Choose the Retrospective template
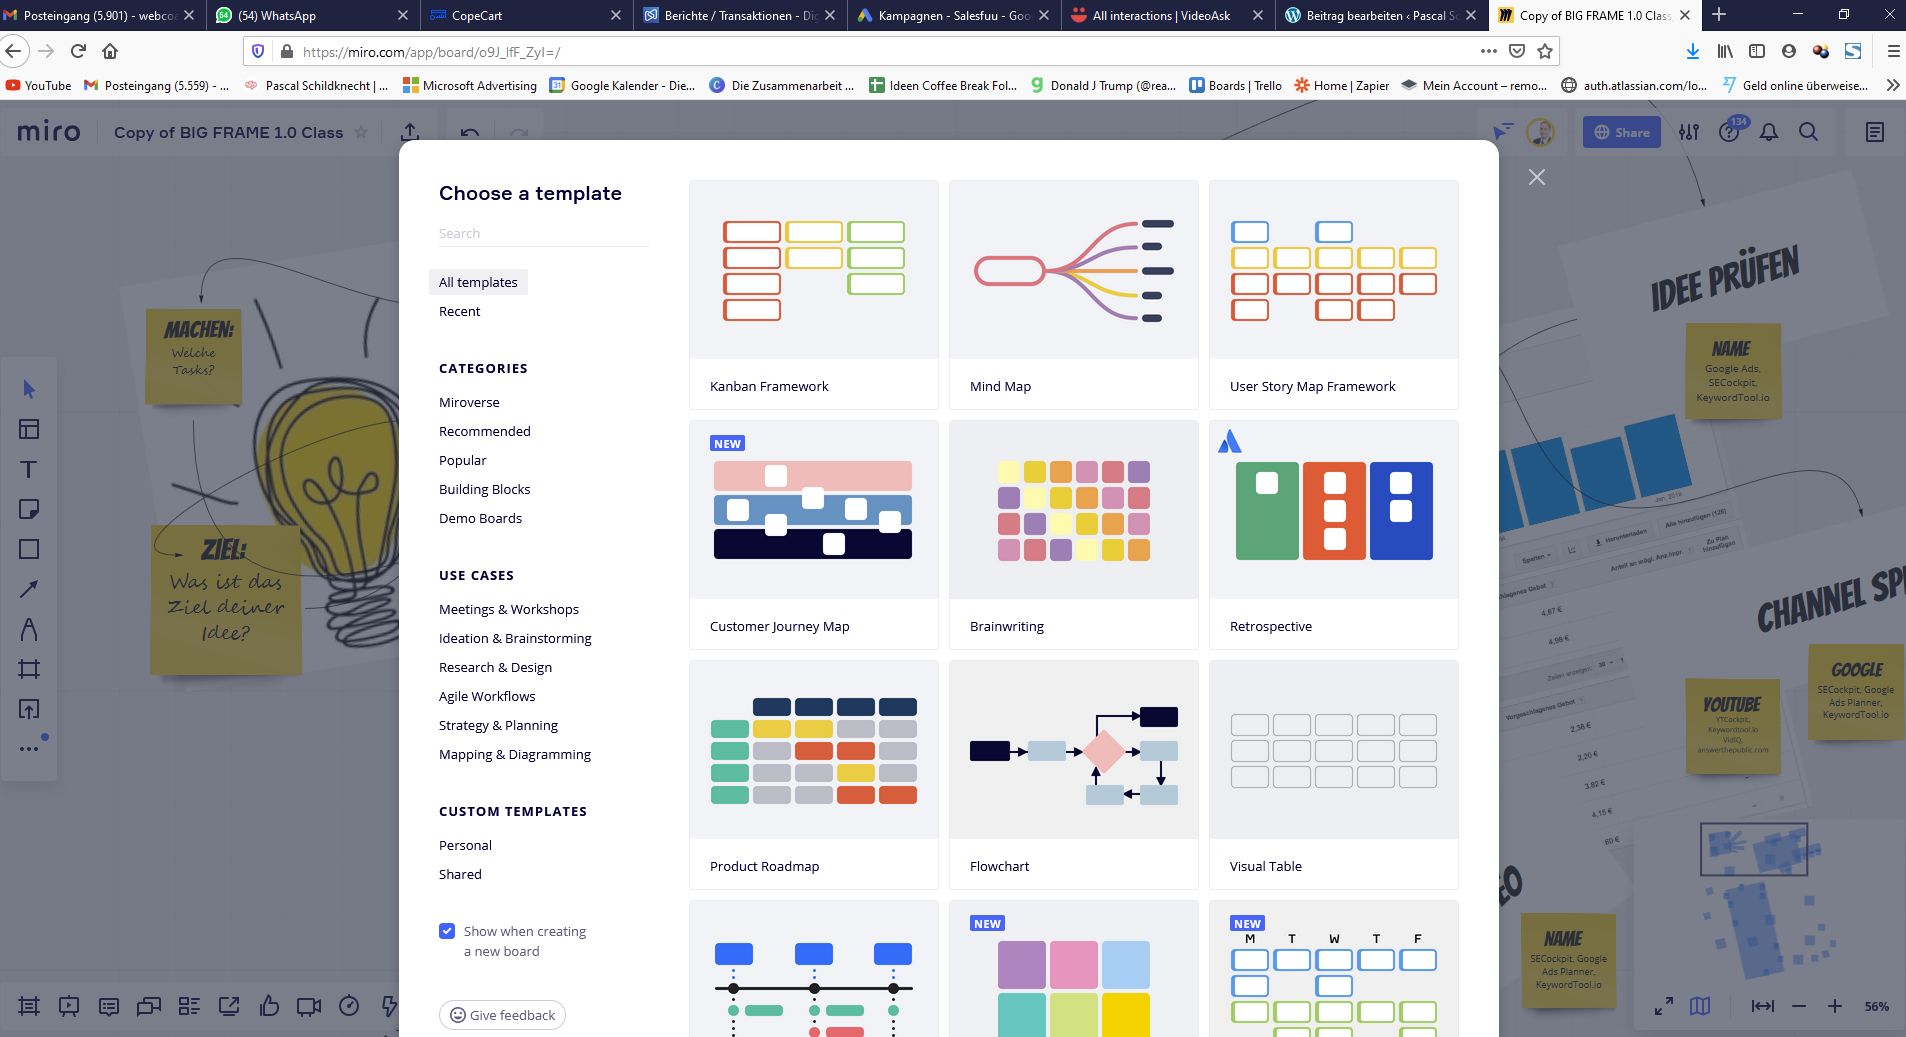The height and width of the screenshot is (1037, 1906). coord(1333,535)
